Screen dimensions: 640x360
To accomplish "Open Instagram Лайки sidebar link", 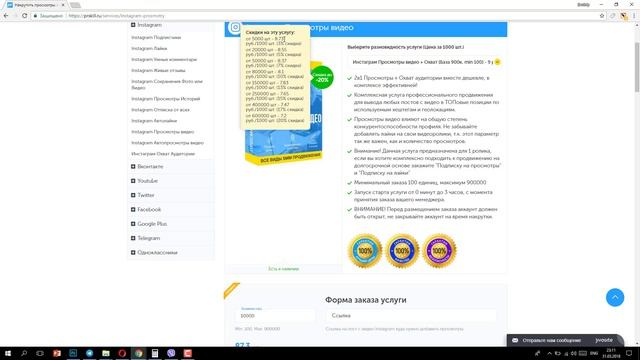I will (x=149, y=49).
